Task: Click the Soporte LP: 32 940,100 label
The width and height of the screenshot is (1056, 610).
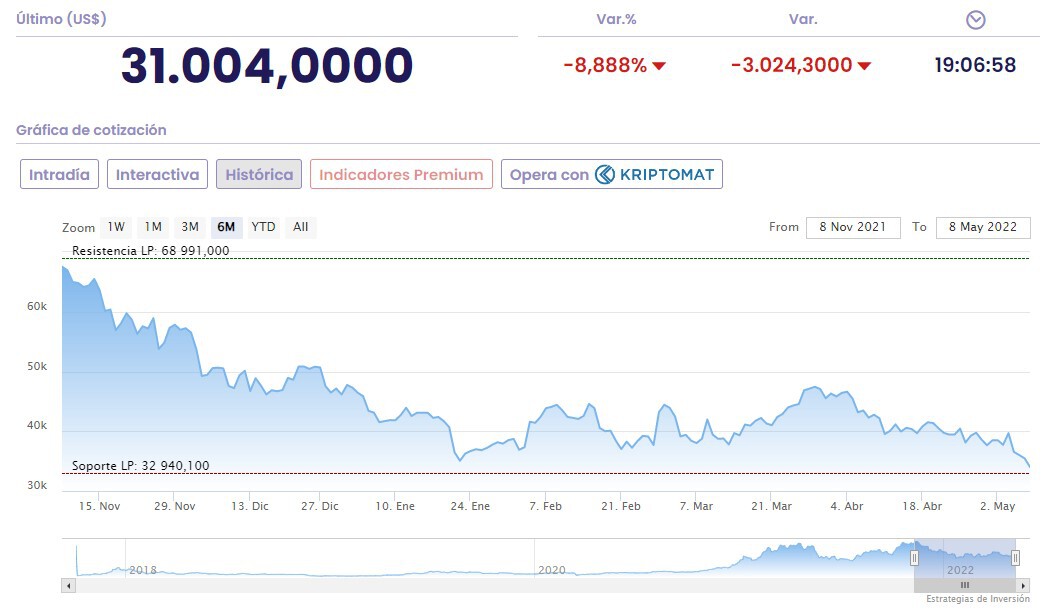Action: (x=141, y=465)
